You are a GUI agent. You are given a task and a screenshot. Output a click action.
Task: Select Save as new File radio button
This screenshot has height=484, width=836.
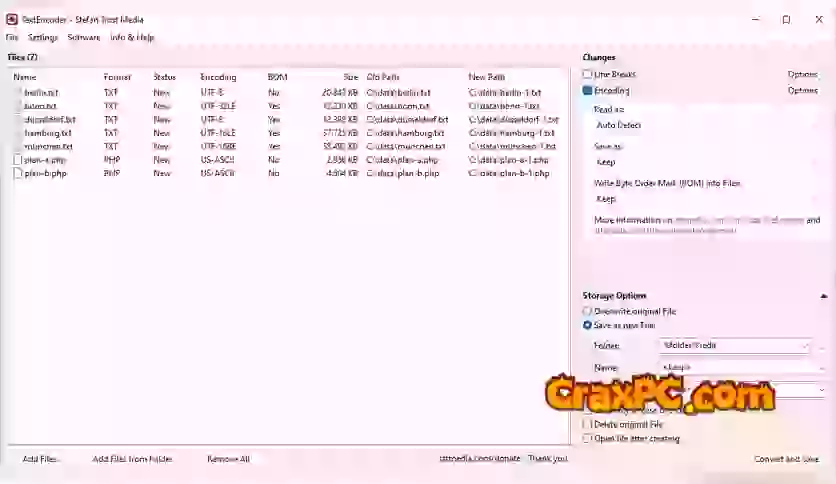pyautogui.click(x=588, y=325)
